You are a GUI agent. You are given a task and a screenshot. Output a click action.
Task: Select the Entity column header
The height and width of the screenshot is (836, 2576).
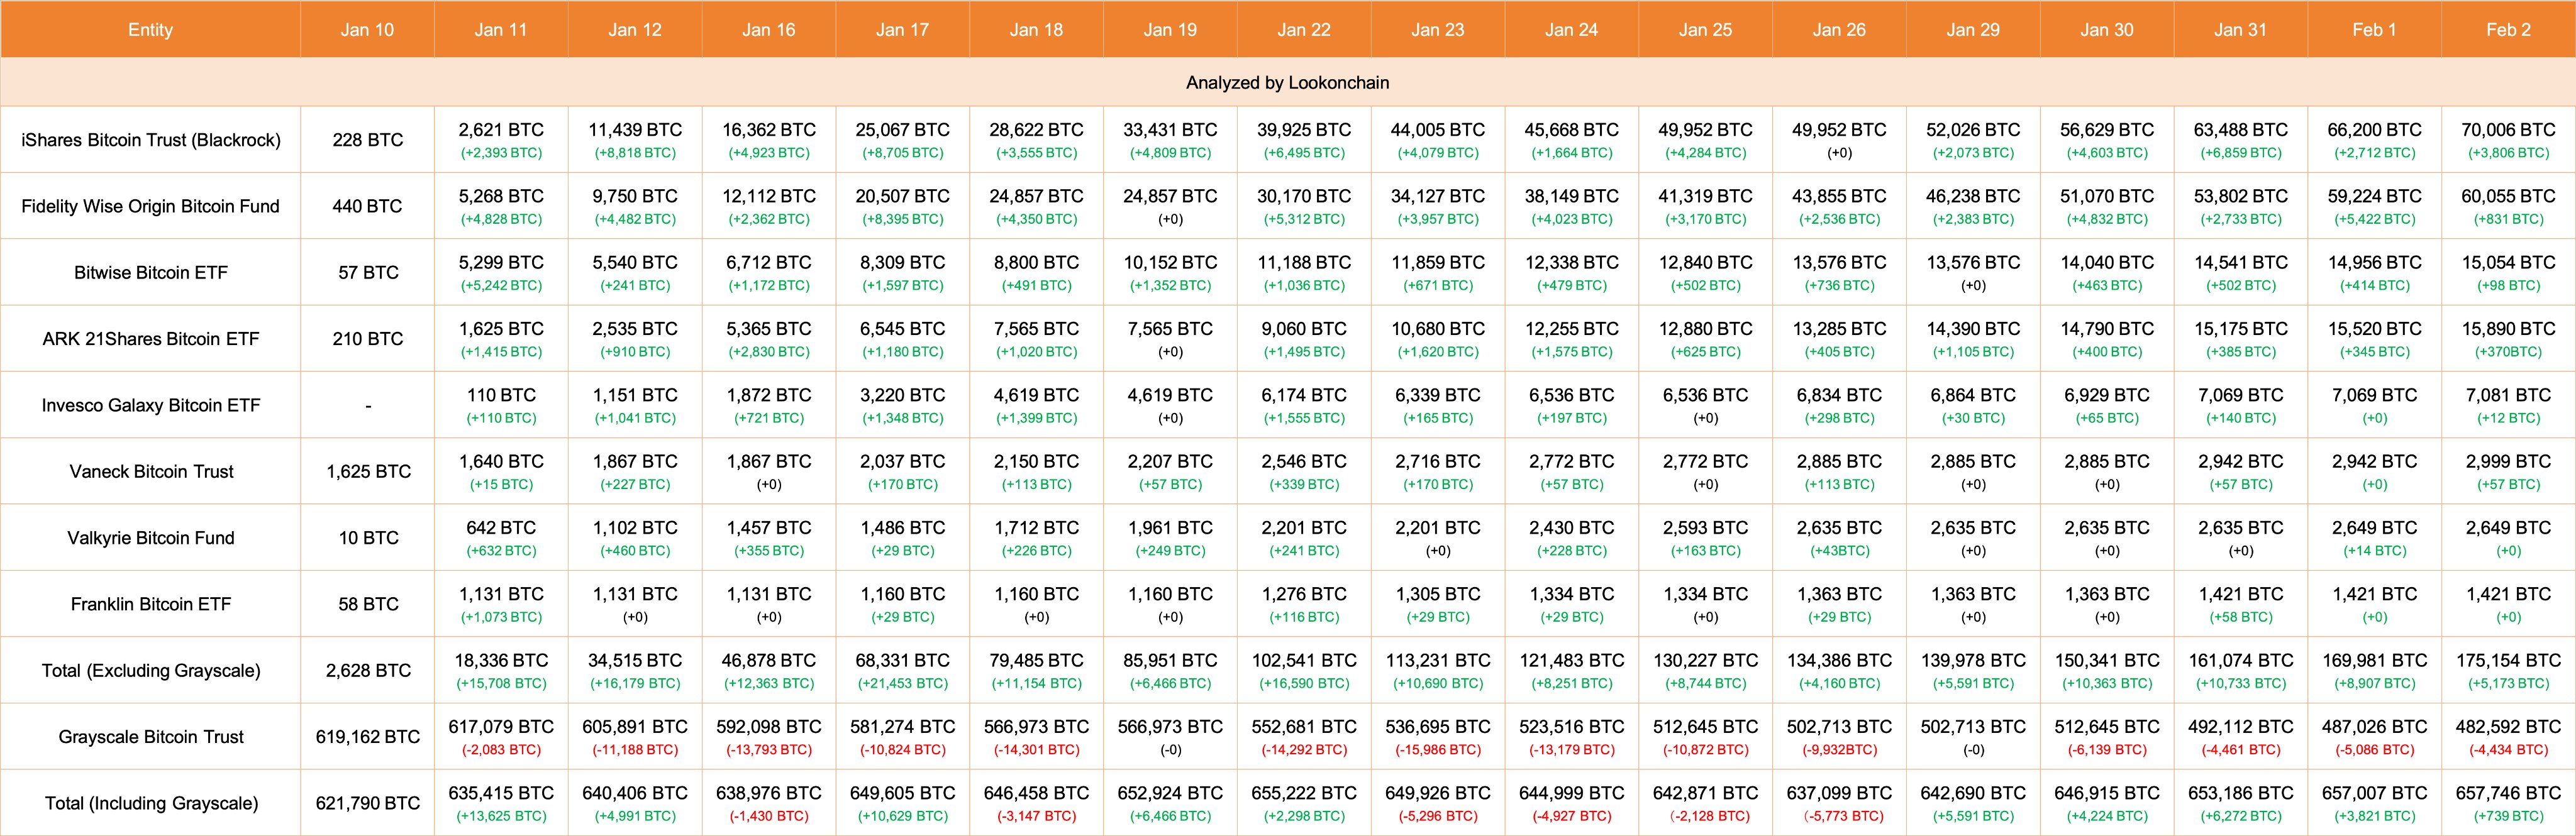(x=150, y=30)
